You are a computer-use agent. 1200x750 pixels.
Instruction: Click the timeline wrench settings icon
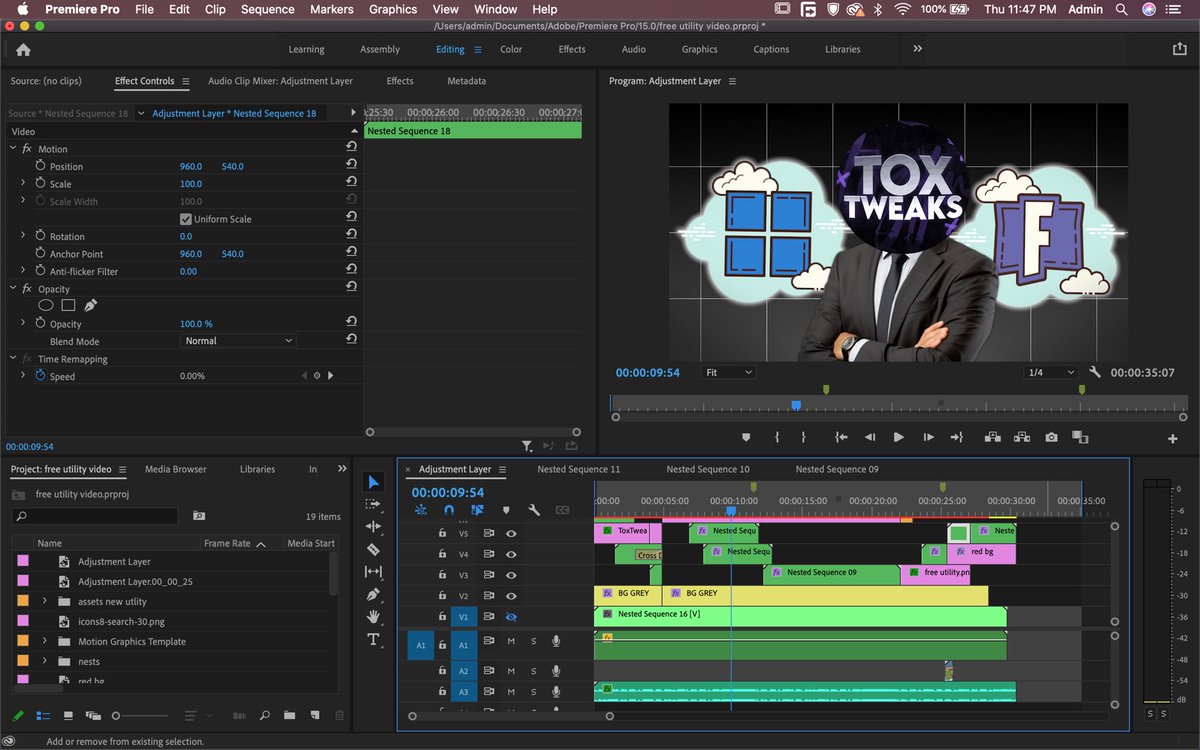click(534, 510)
